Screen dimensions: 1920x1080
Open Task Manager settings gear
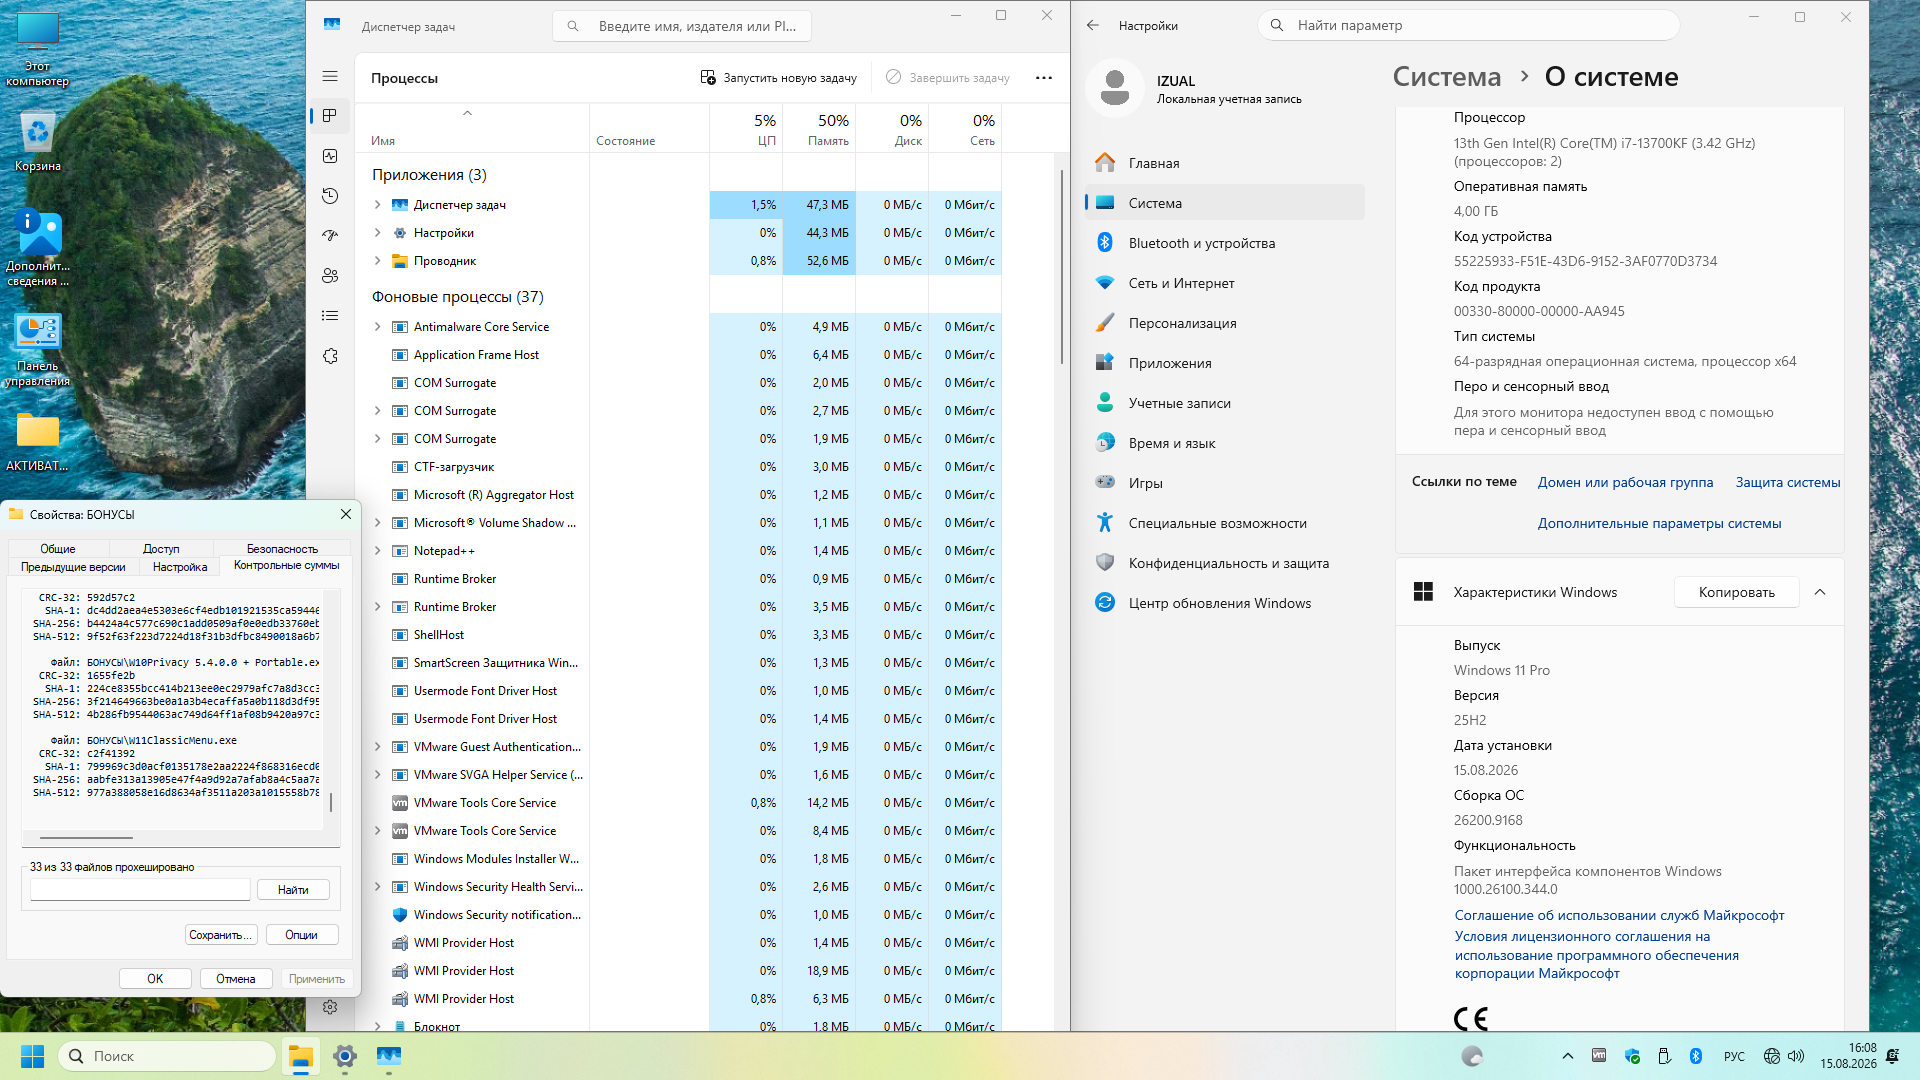330,1007
